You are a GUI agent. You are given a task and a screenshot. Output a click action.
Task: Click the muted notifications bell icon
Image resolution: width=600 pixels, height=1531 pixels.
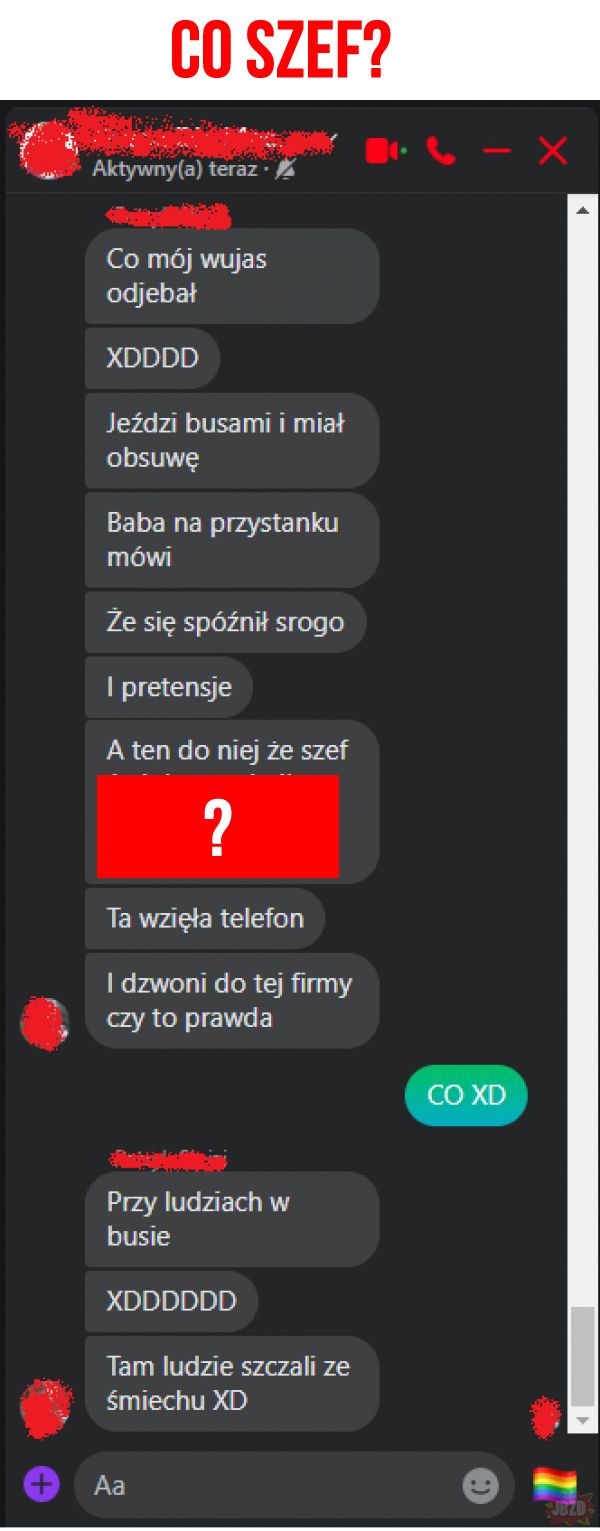click(x=285, y=170)
